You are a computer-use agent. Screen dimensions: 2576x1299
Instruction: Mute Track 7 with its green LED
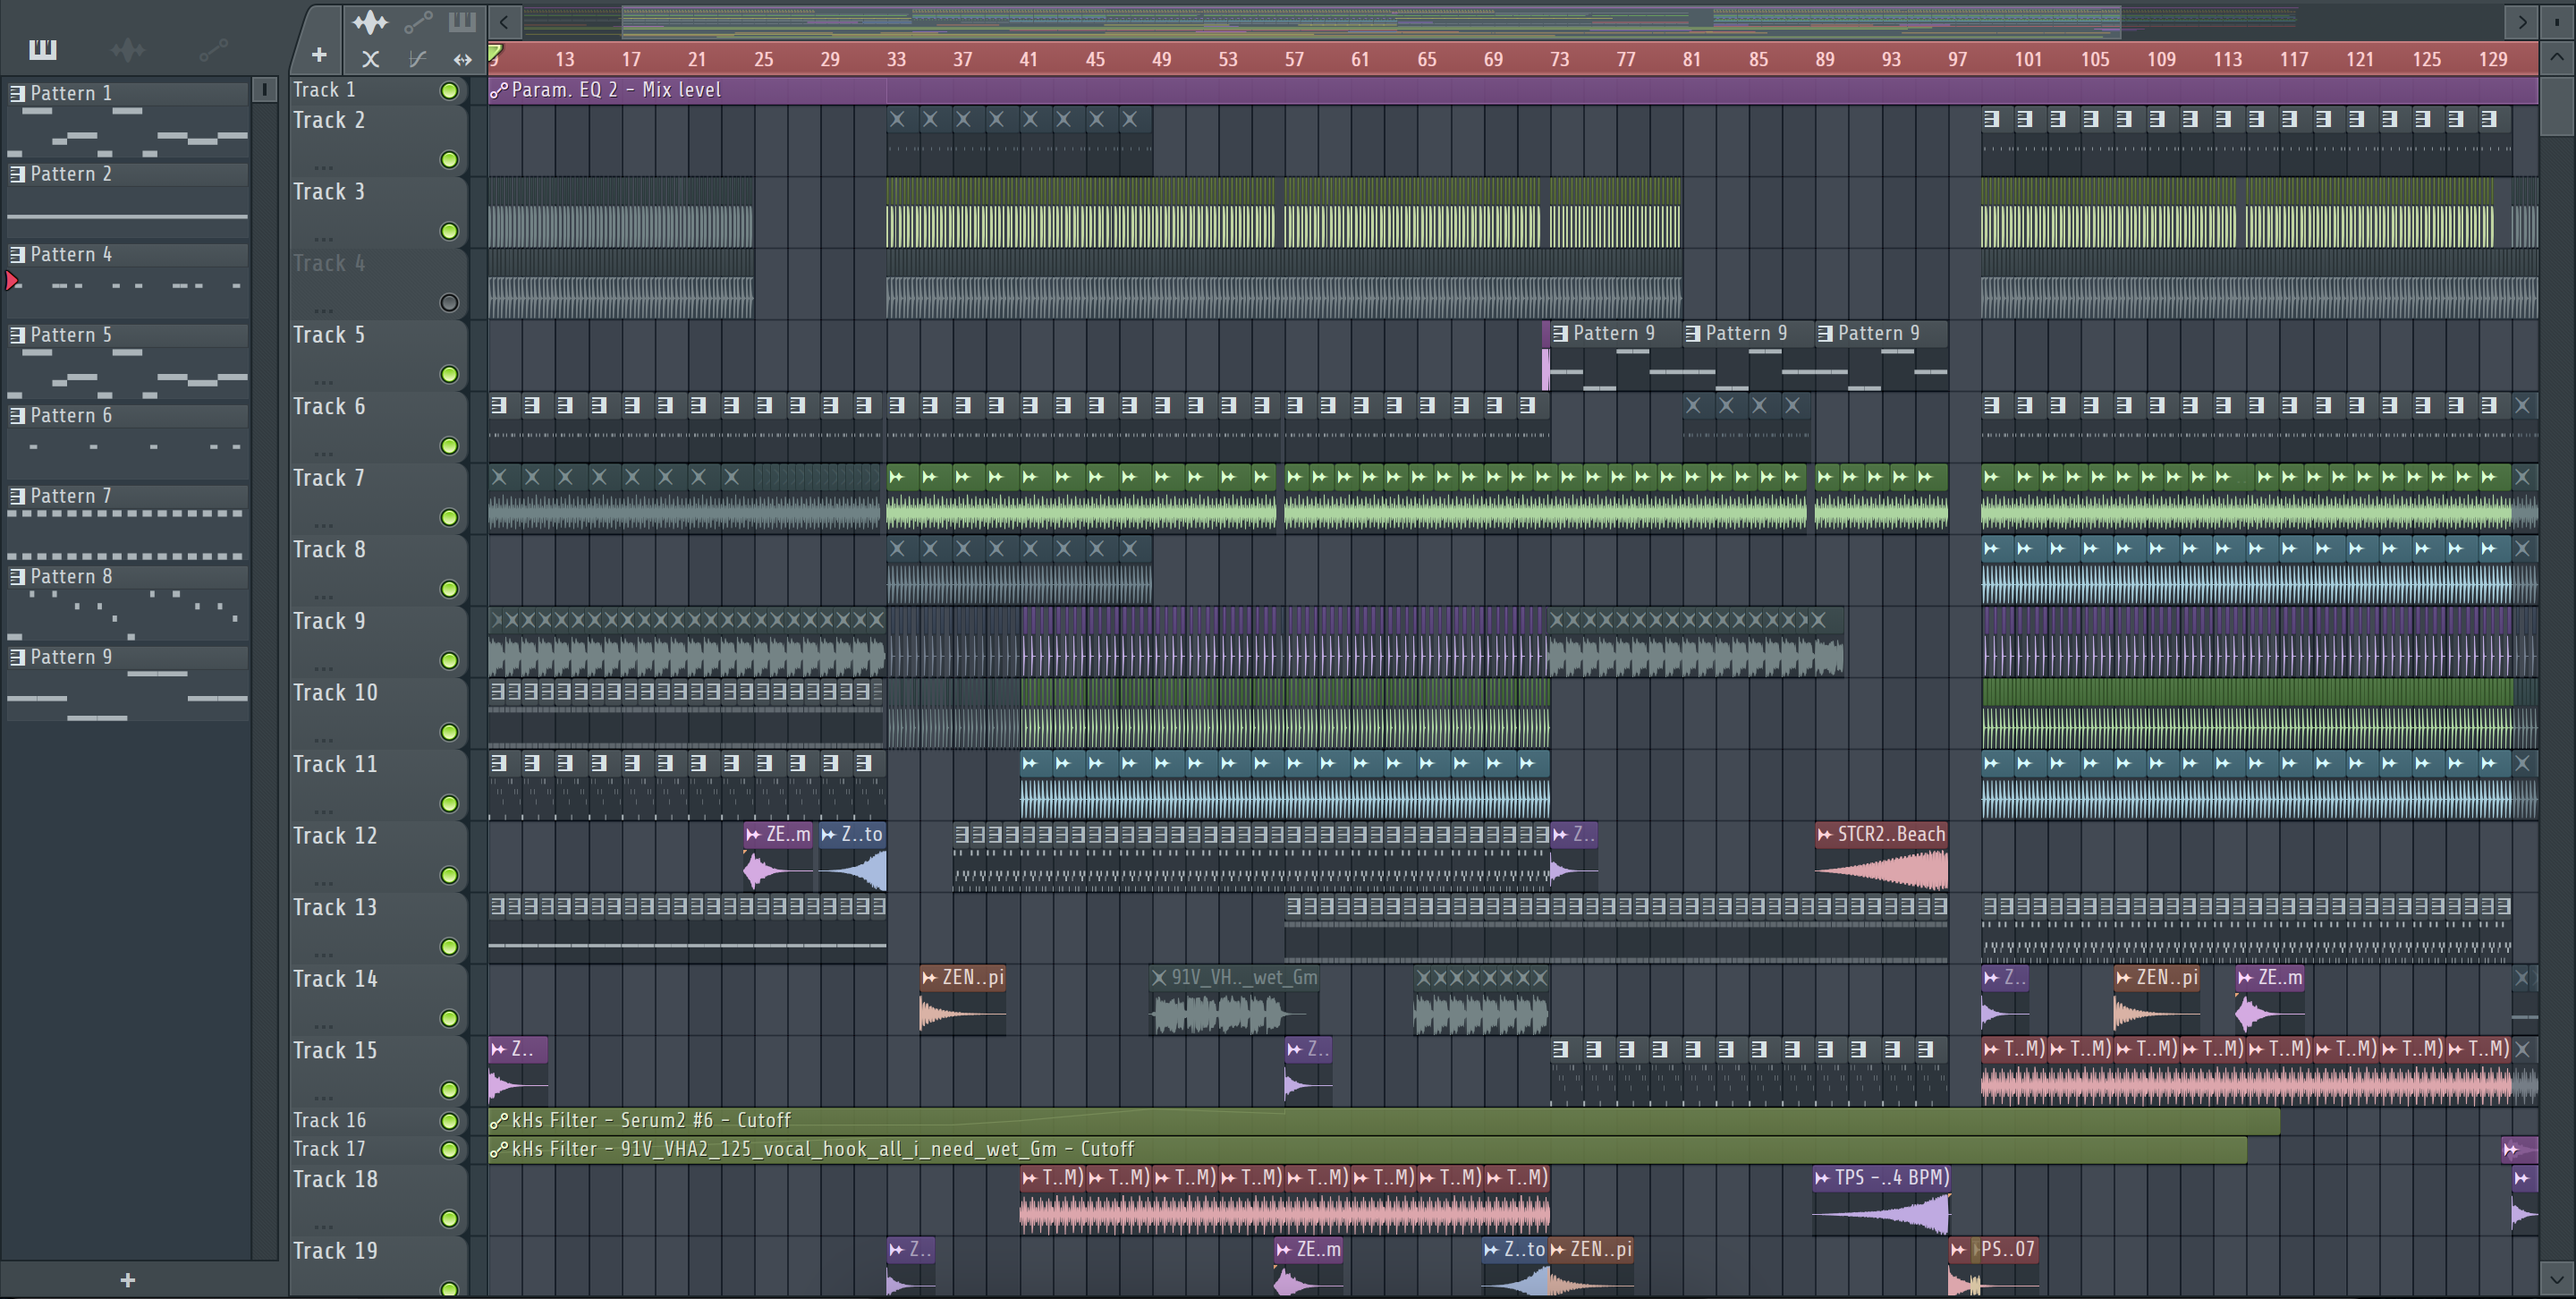pyautogui.click(x=449, y=518)
